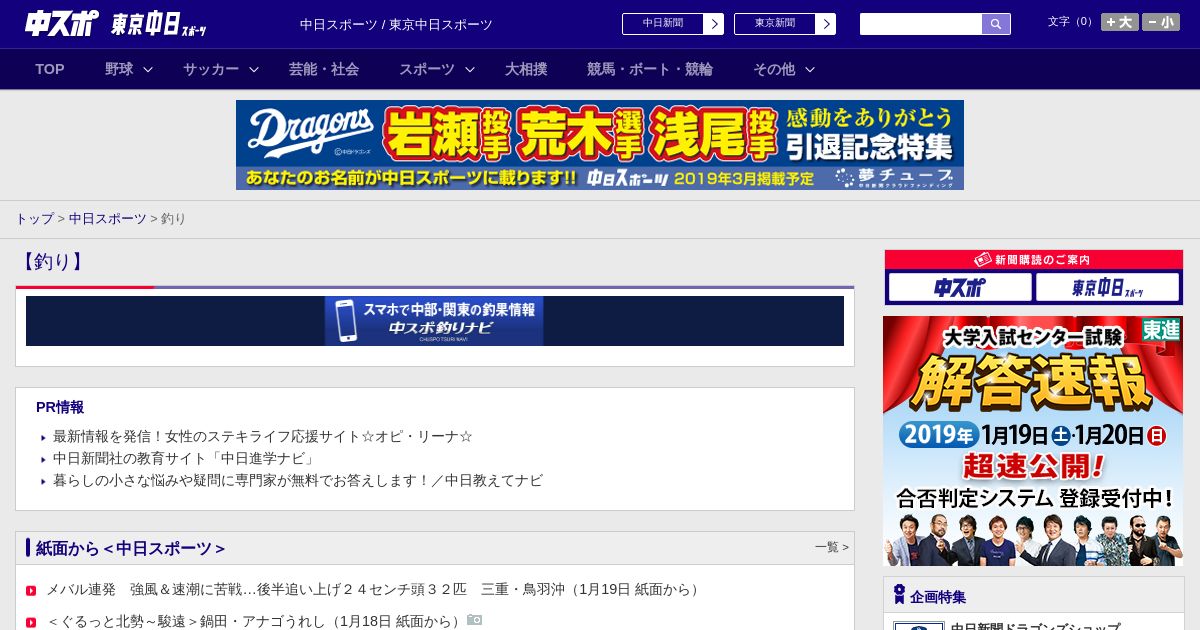This screenshot has height=630, width=1200.
Task: Open the 競馬・ボート・競輪 menu item
Action: pos(650,69)
